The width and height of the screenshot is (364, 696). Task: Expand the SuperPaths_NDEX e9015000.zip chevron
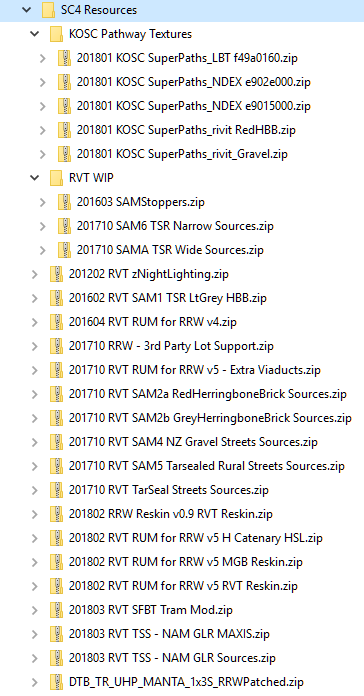43,106
